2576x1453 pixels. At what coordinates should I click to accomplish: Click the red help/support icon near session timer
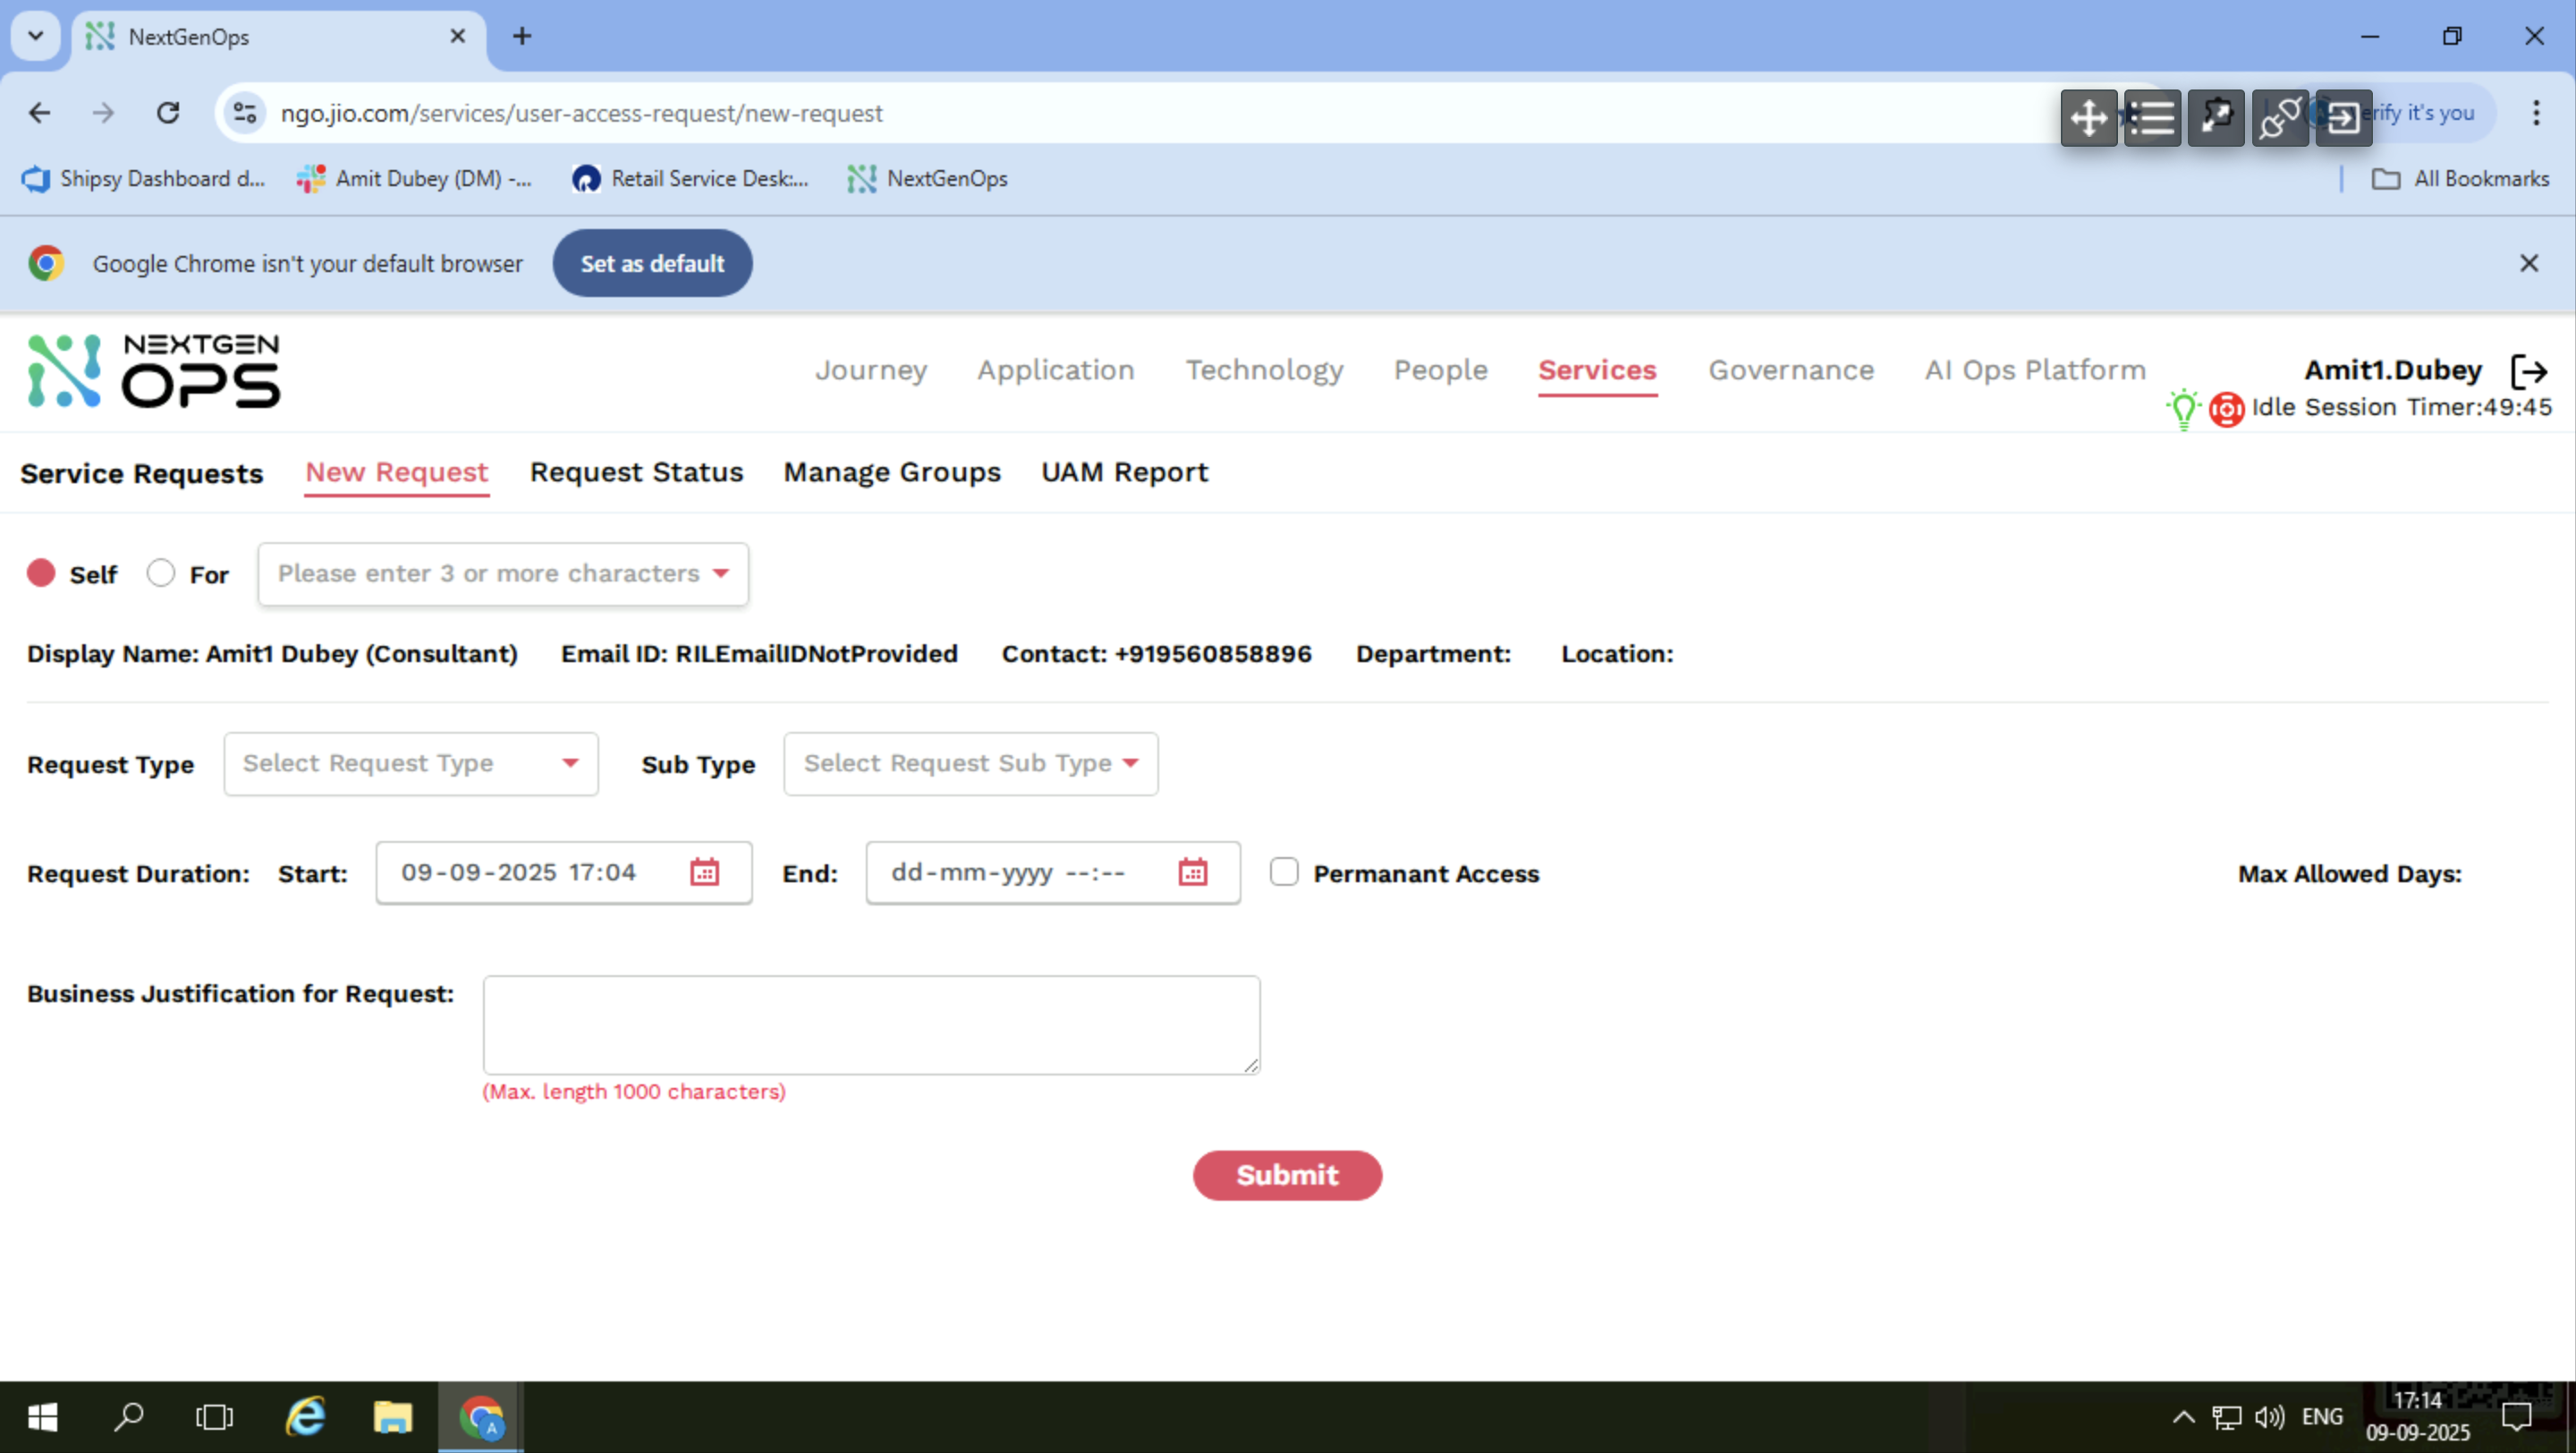[x=2228, y=408]
